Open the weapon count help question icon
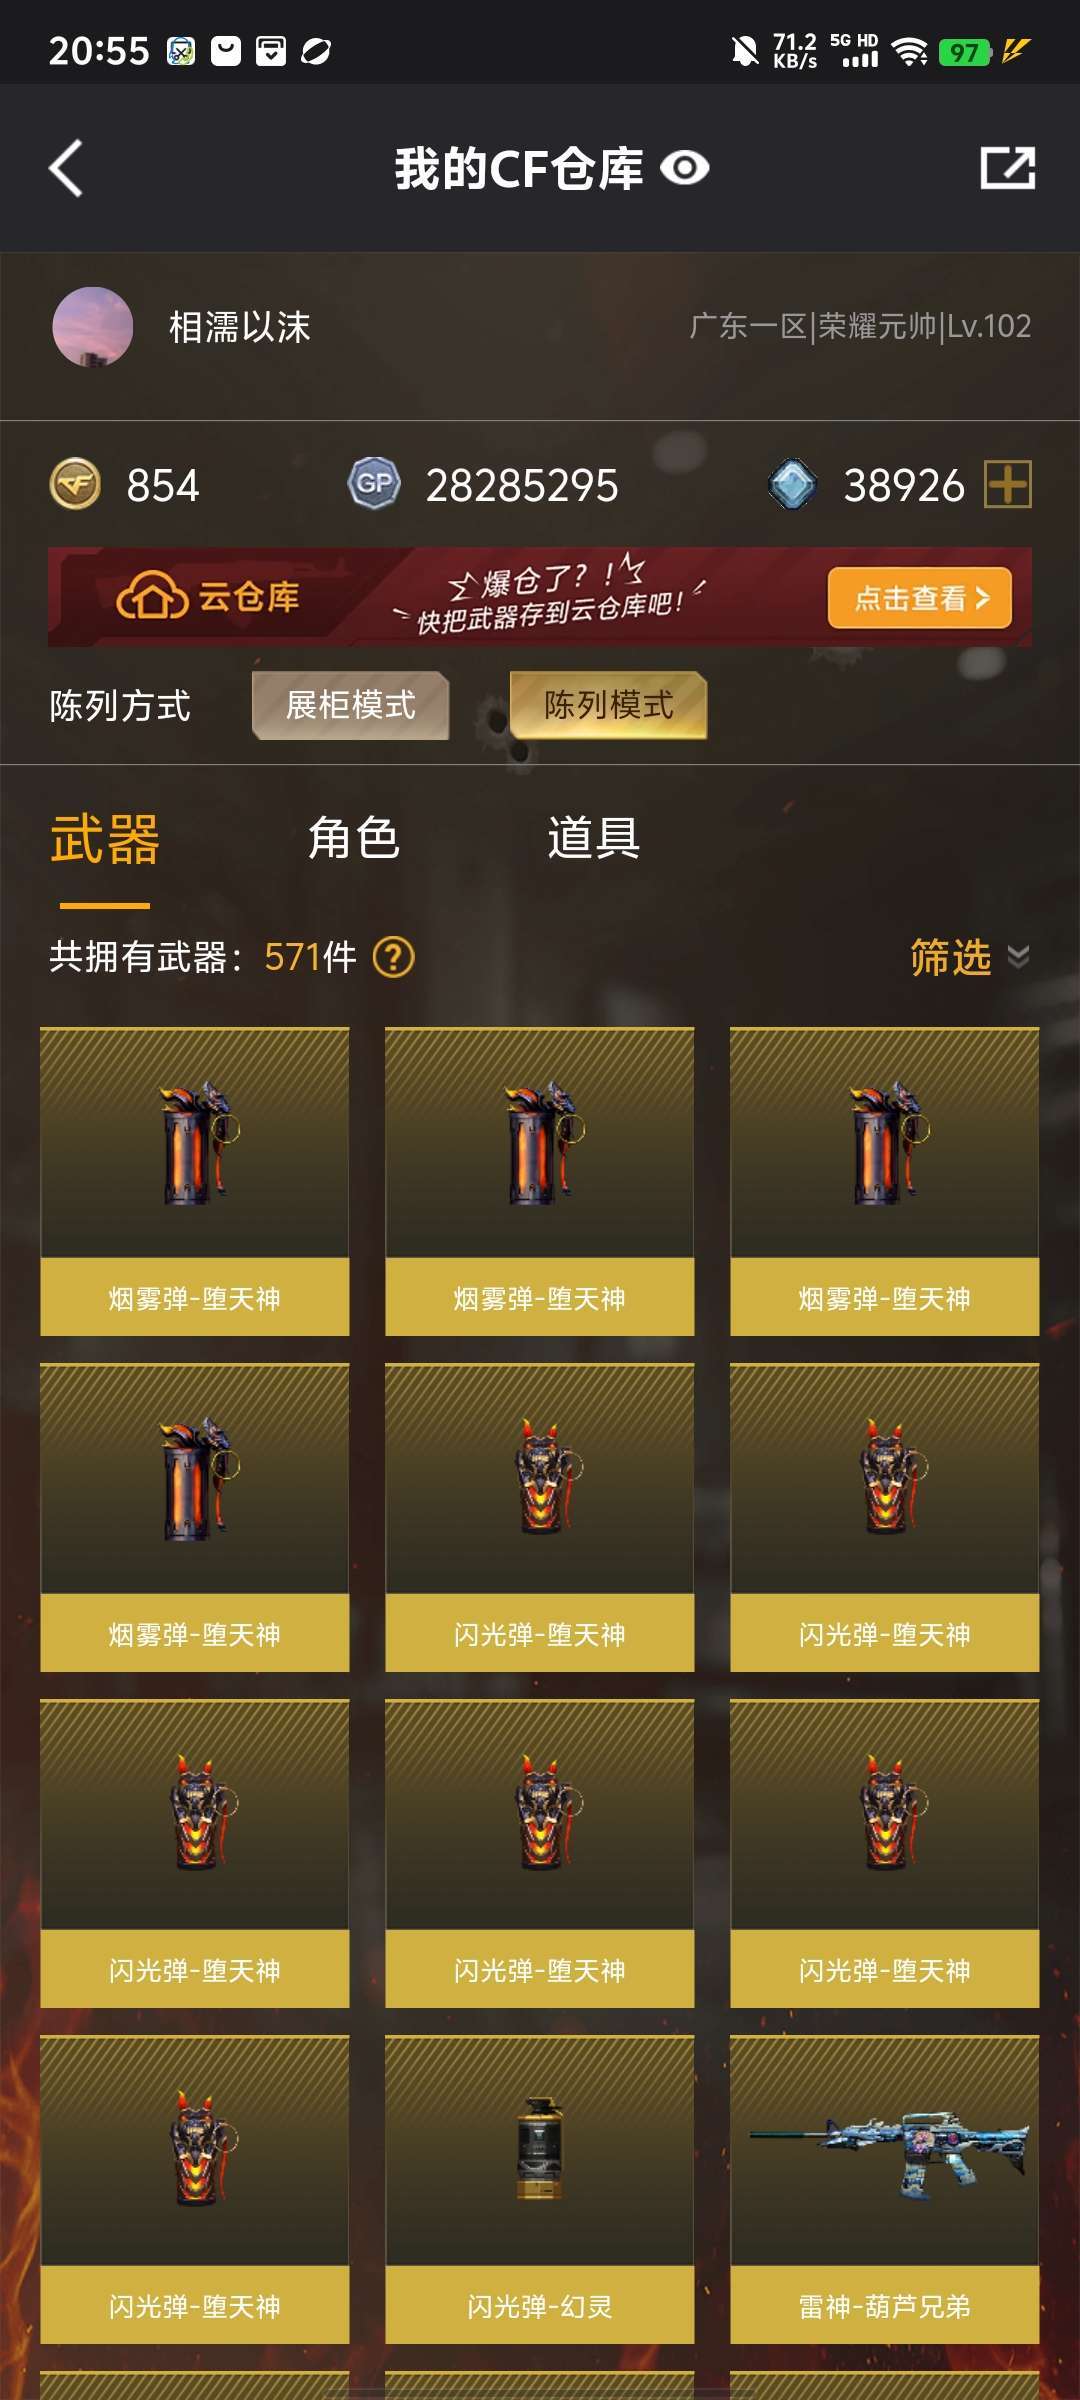Image resolution: width=1080 pixels, height=2400 pixels. pos(393,957)
